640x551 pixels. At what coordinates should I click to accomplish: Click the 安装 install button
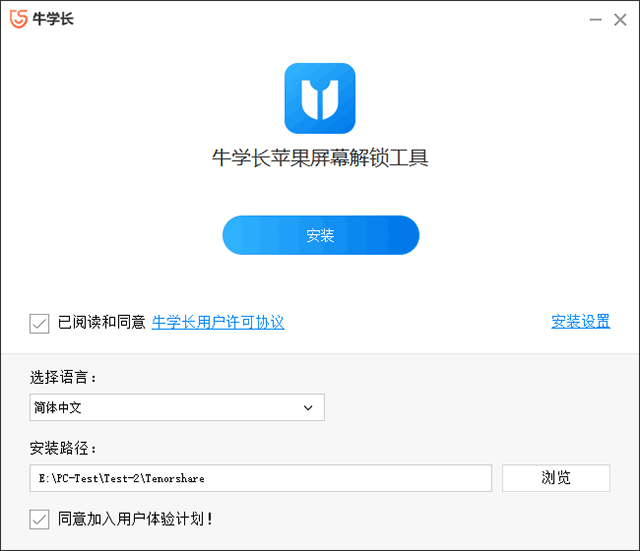320,235
